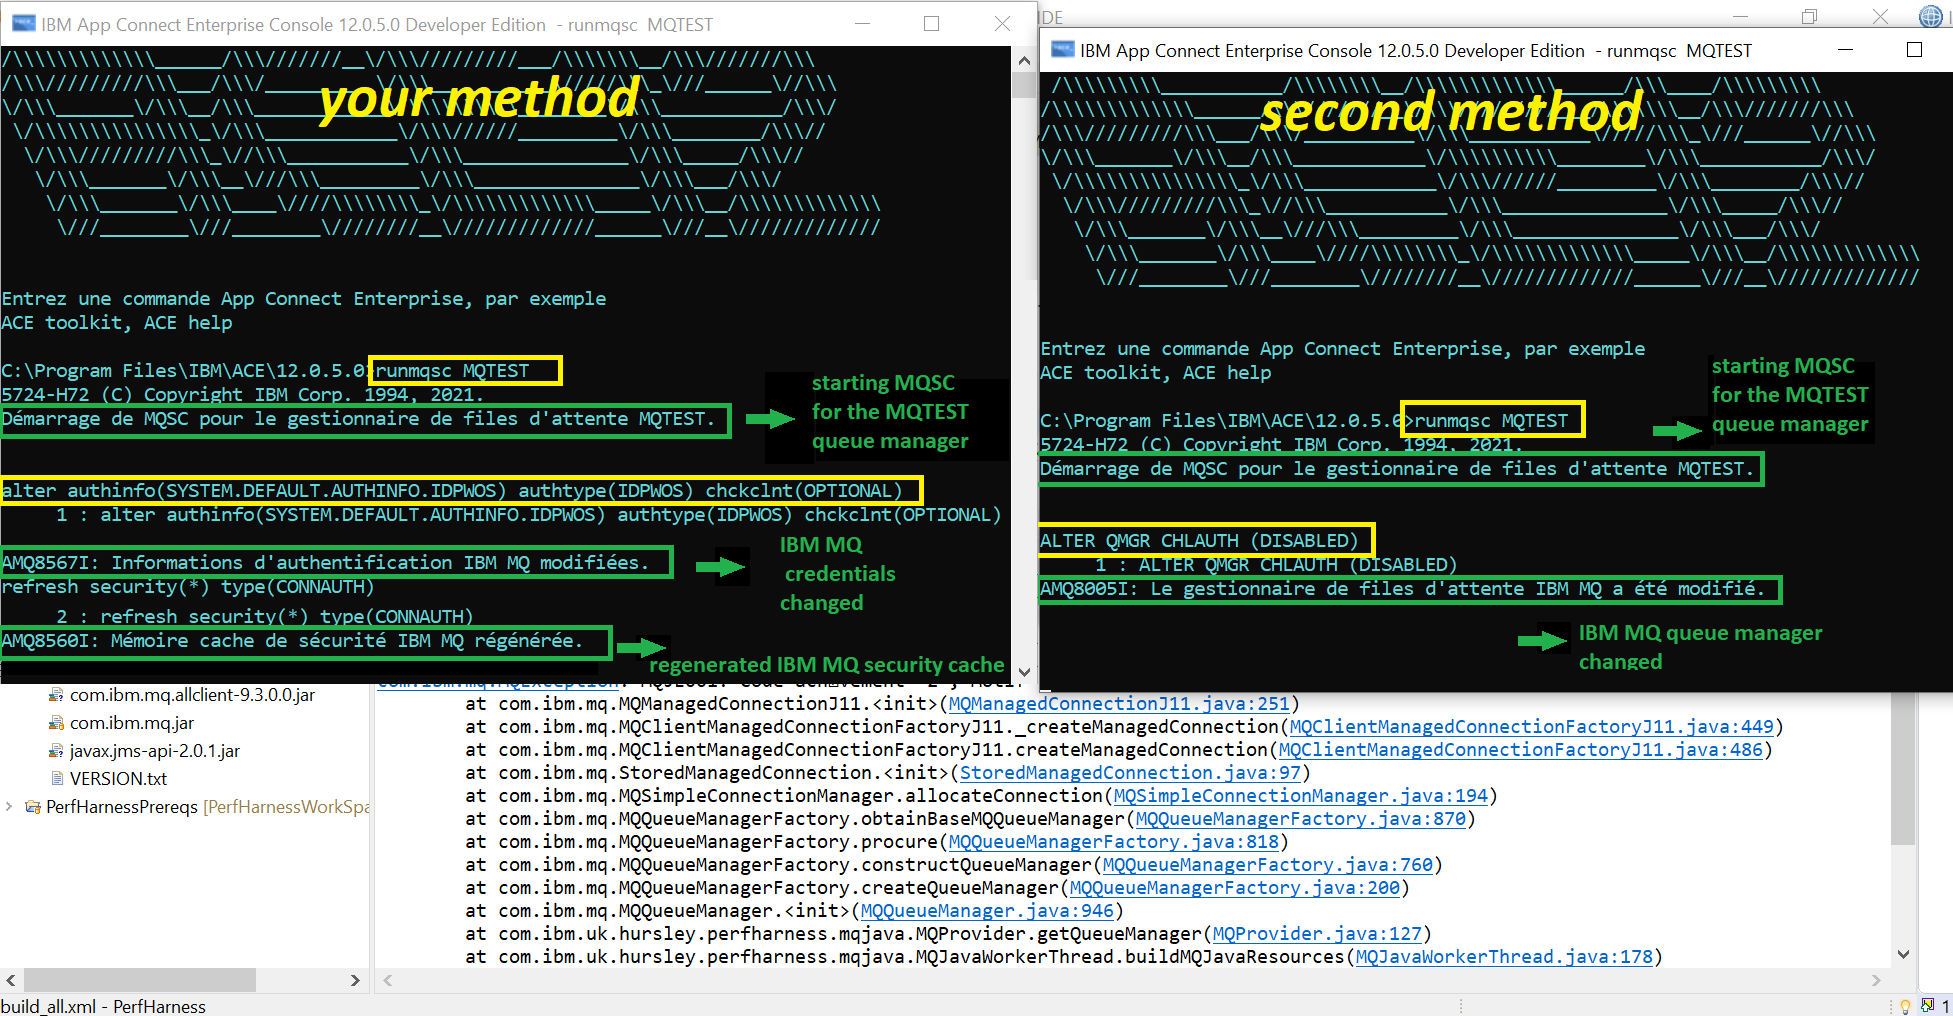Click the javax.jms-api-2.0.1.jar file icon
This screenshot has height=1016, width=1953.
click(57, 751)
